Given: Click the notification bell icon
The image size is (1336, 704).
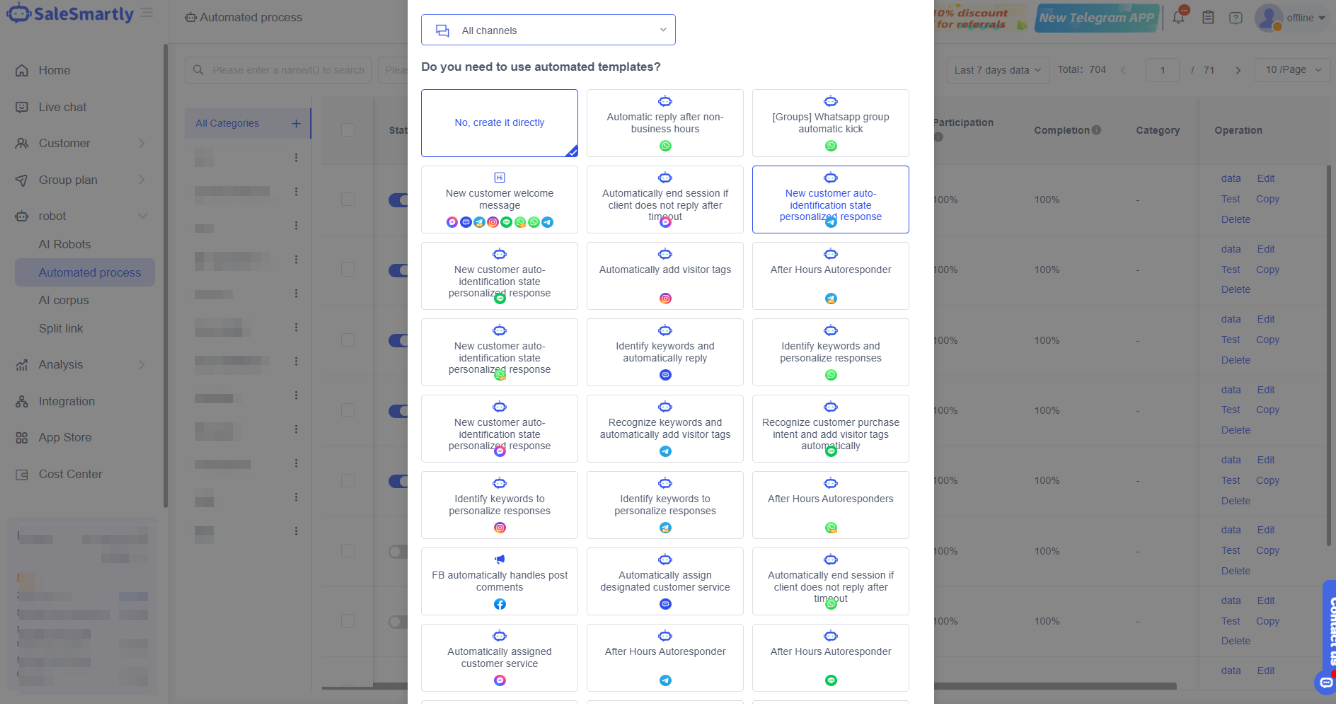Looking at the screenshot, I should 1180,17.
